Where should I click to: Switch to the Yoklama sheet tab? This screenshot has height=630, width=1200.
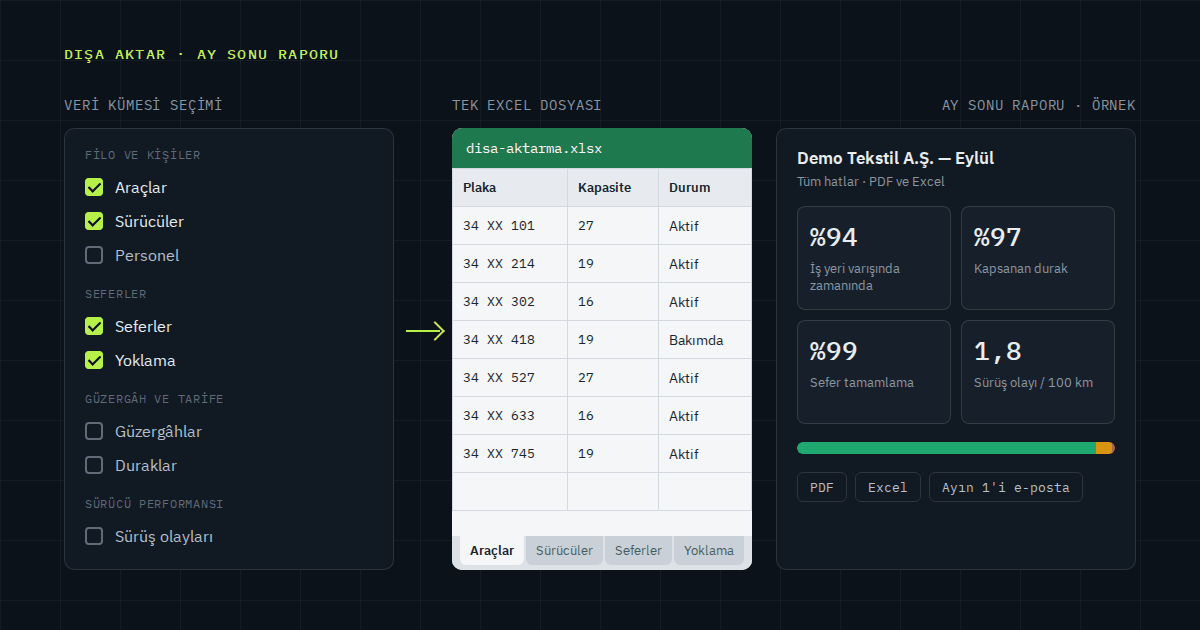click(x=709, y=551)
